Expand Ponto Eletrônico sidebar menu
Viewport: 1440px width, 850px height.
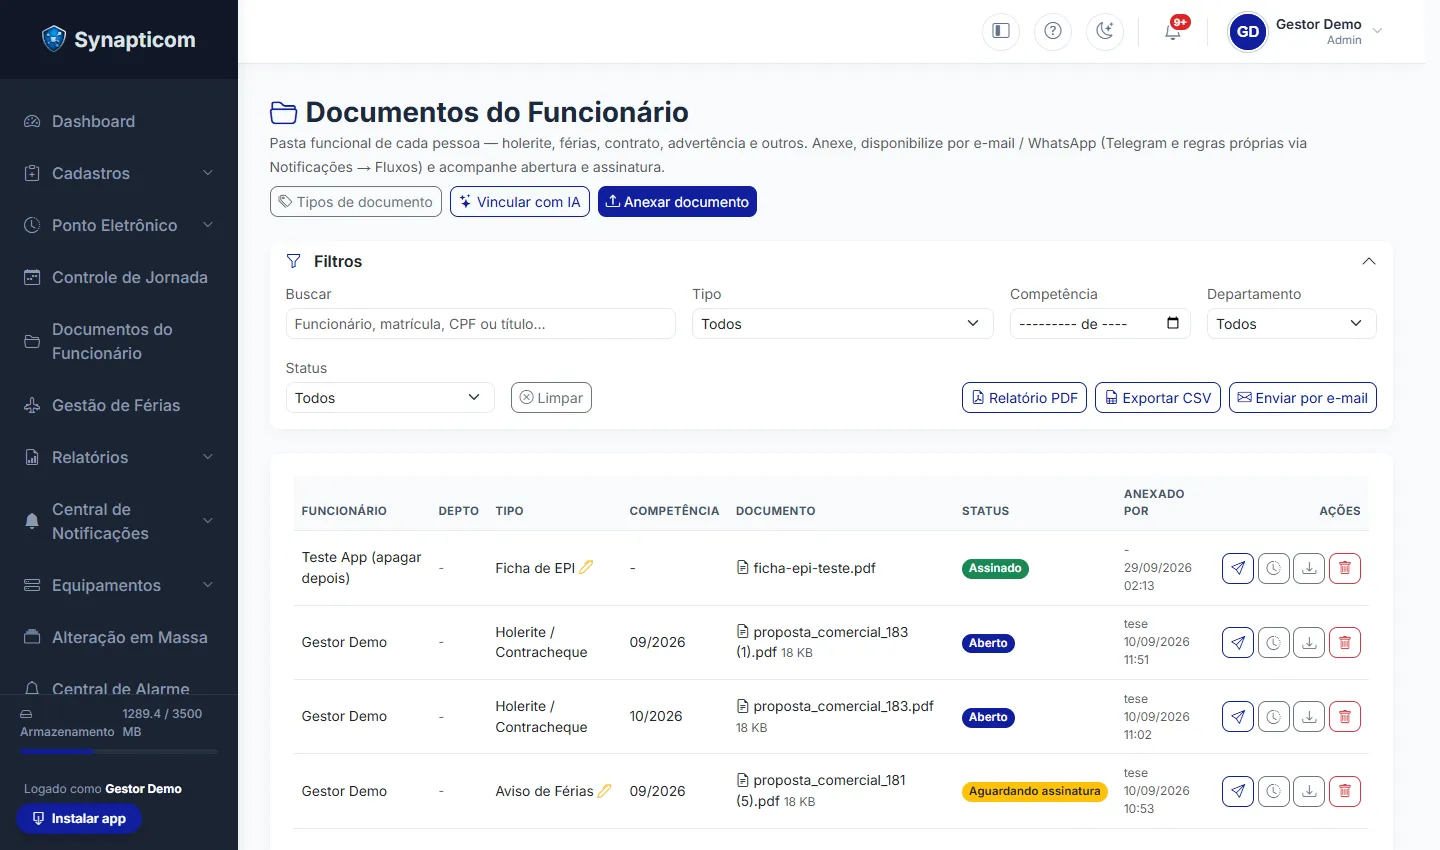(119, 225)
